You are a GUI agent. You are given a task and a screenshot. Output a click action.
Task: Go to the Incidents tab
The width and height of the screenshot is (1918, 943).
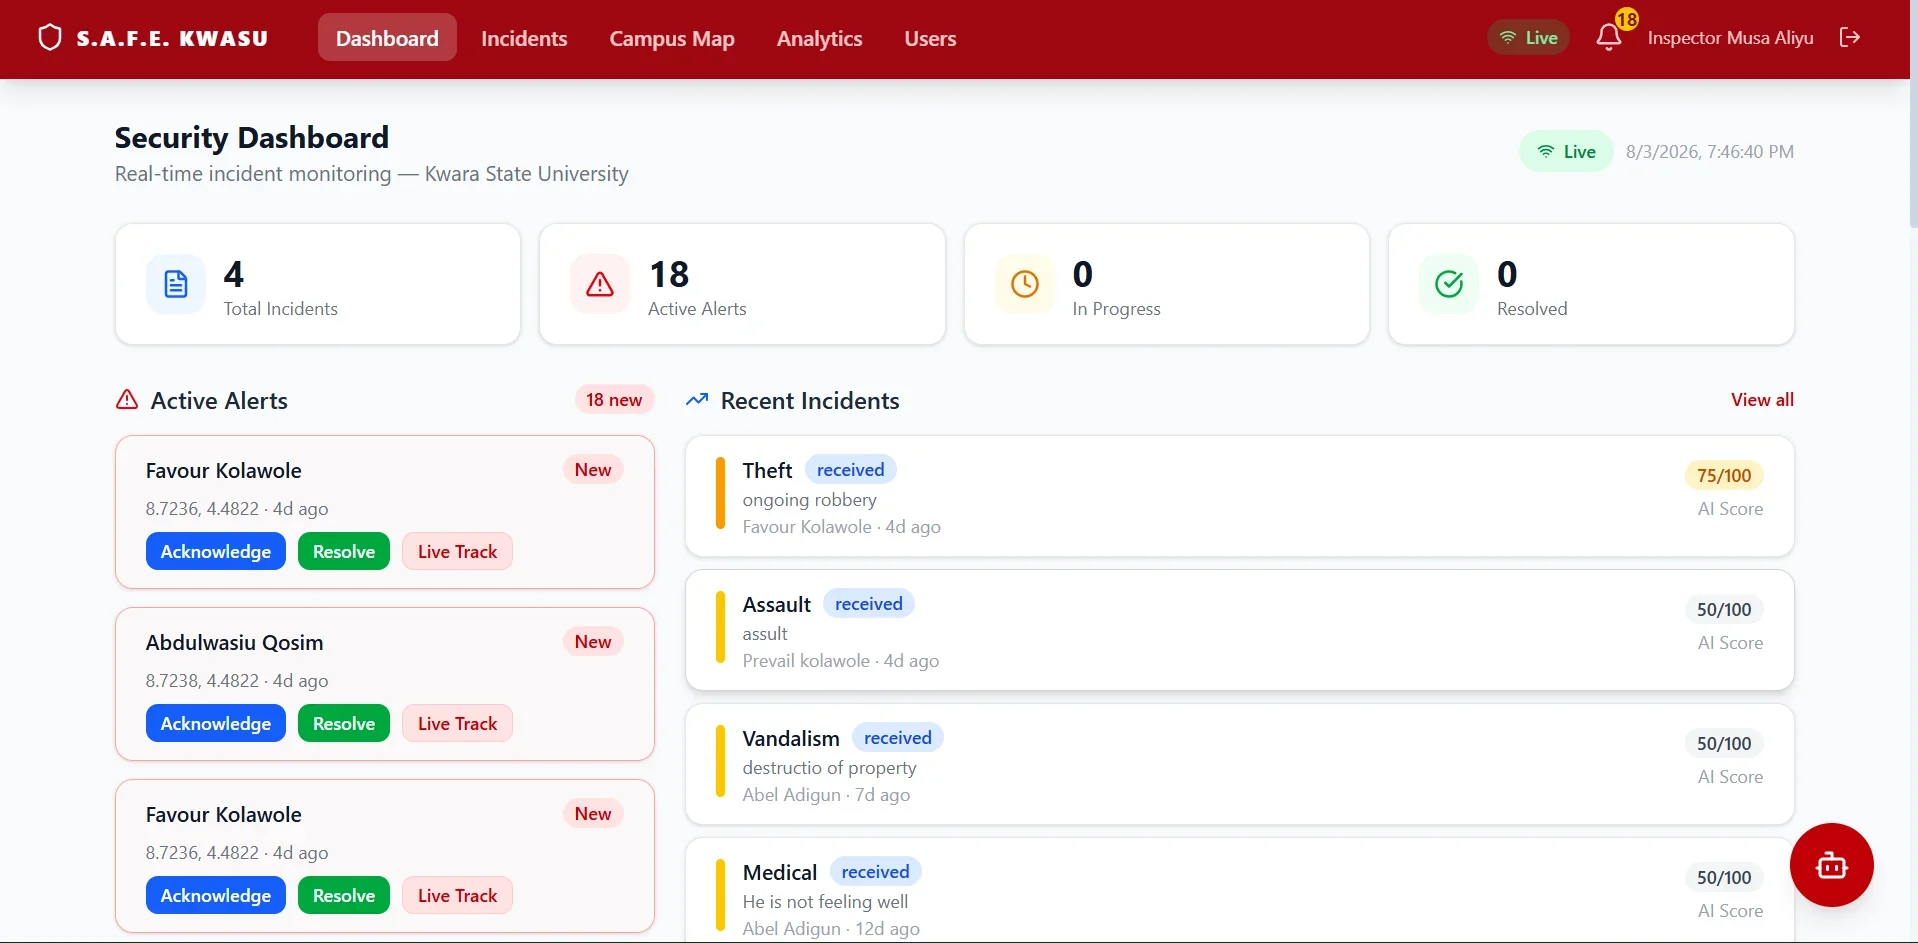524,38
